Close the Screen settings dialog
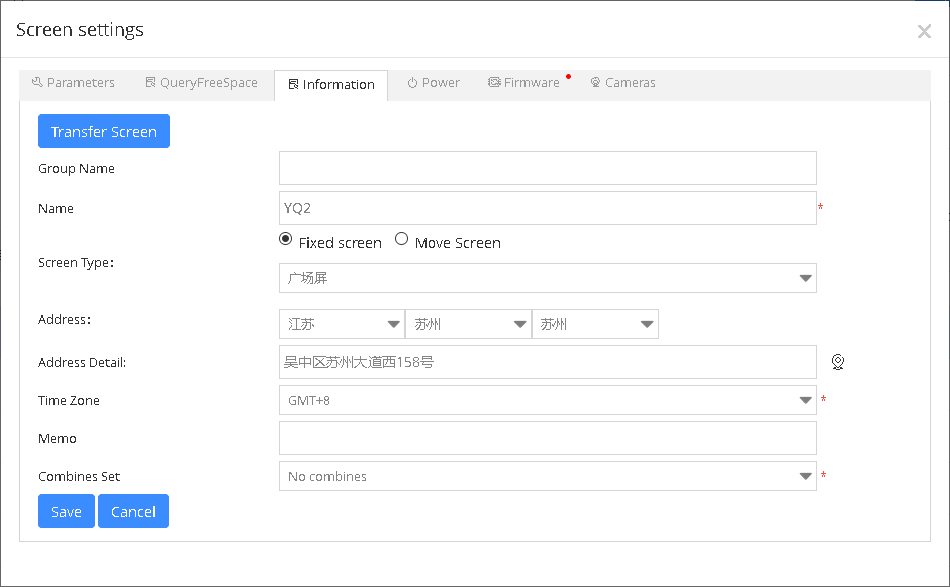The height and width of the screenshot is (587, 950). [924, 31]
